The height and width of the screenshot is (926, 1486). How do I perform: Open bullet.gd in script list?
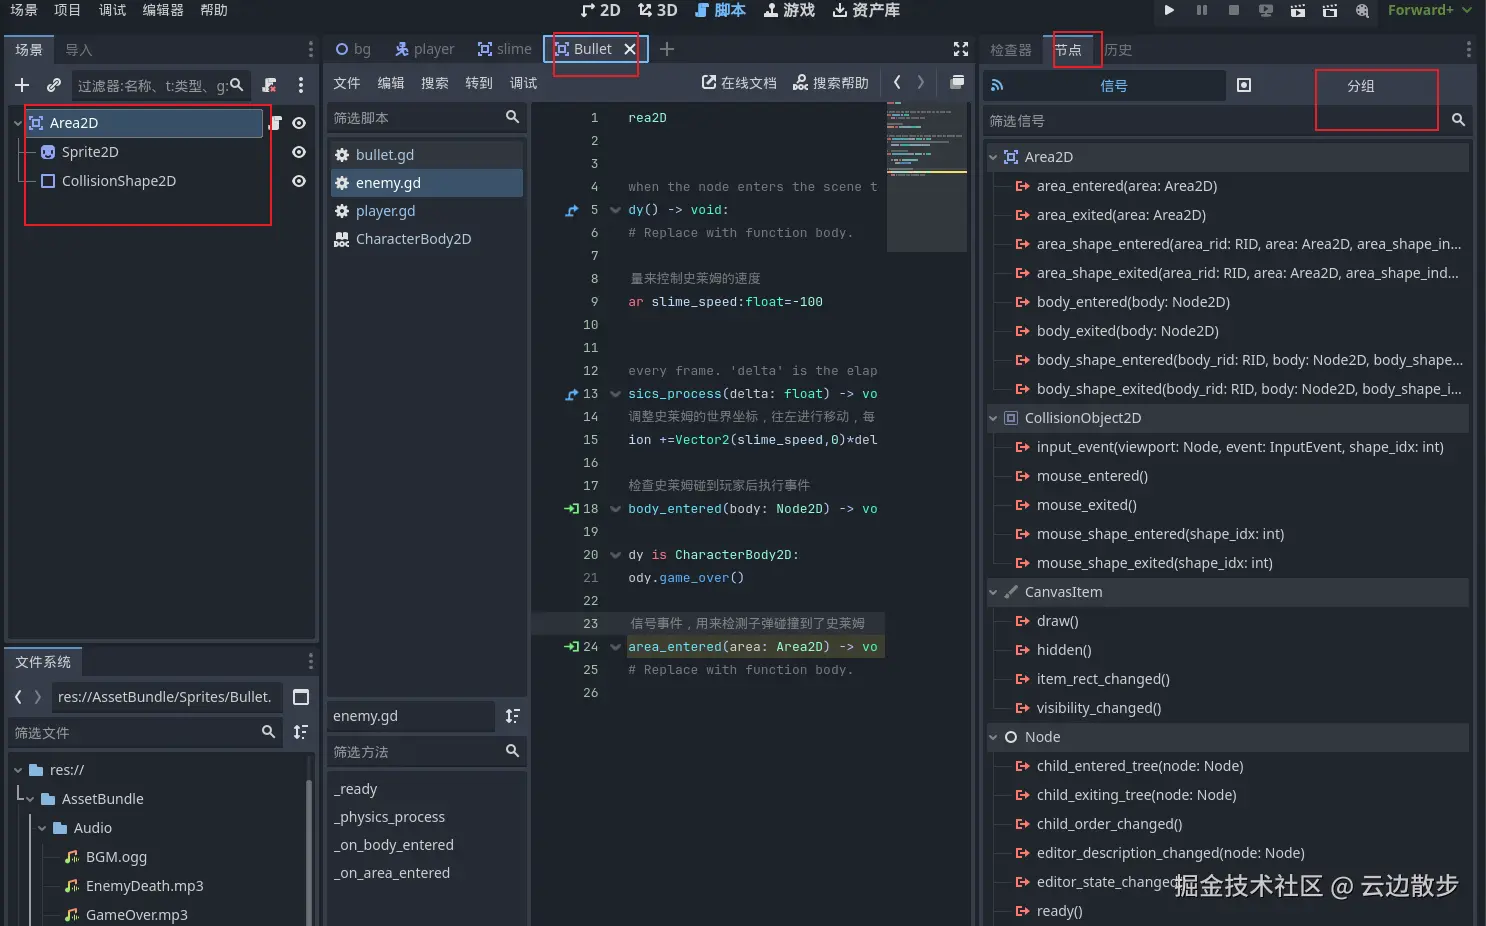click(x=427, y=155)
